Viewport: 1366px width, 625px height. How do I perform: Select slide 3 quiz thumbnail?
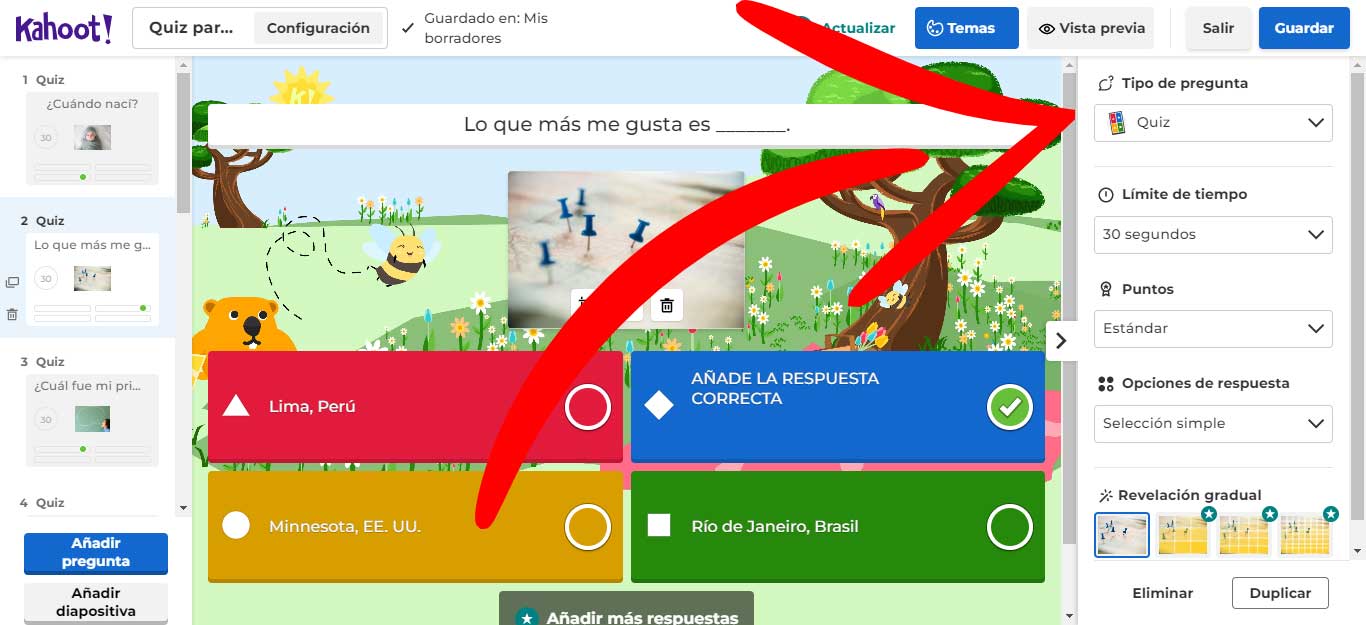(92, 420)
